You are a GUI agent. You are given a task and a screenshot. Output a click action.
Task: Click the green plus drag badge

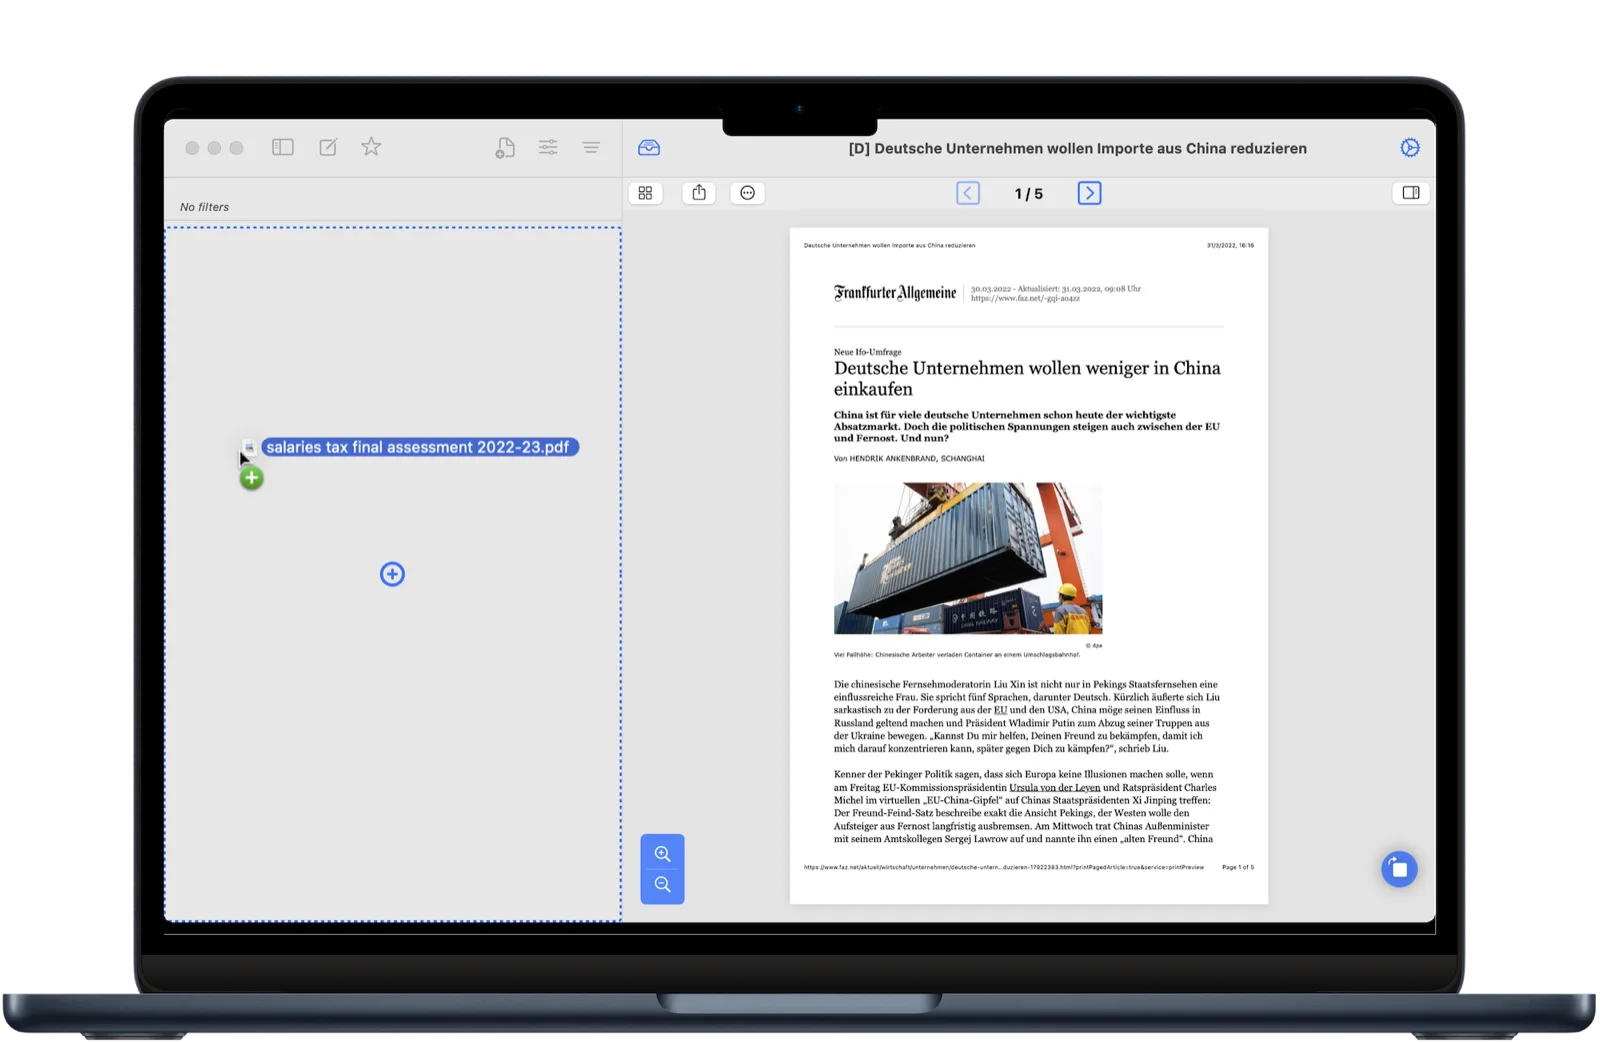252,478
